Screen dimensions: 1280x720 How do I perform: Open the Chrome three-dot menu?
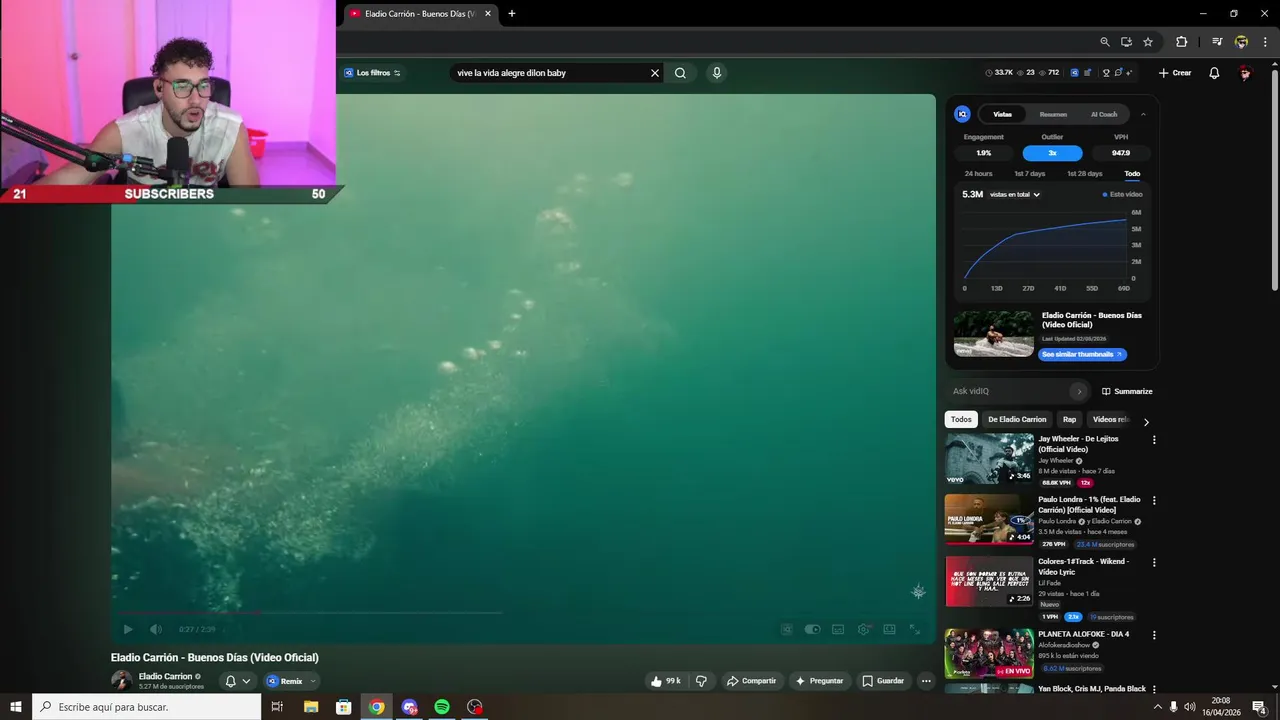tap(1265, 42)
